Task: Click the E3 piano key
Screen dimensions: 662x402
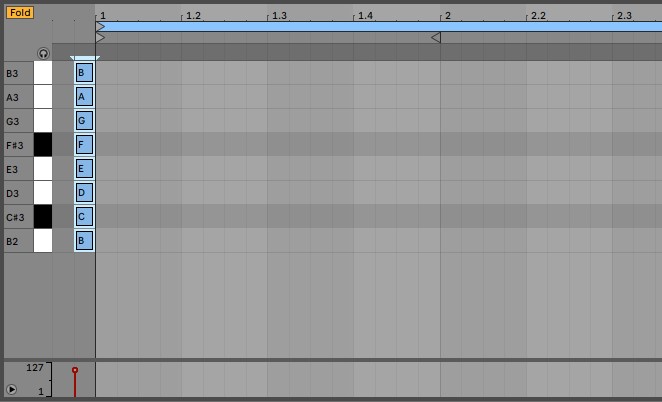Action: [x=43, y=169]
